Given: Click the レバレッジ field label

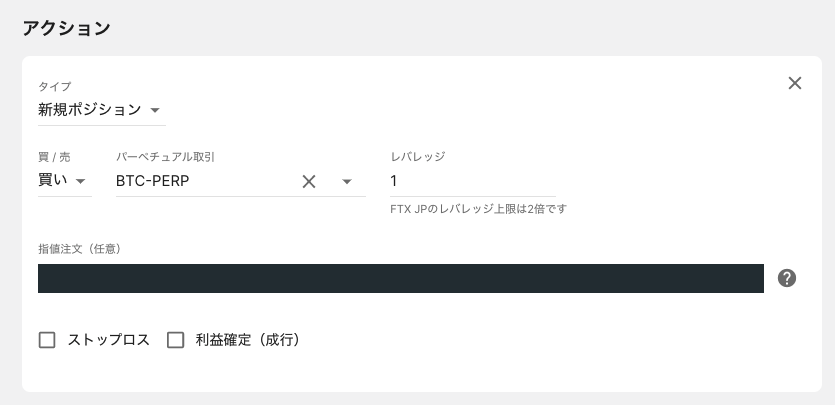Looking at the screenshot, I should tap(418, 156).
